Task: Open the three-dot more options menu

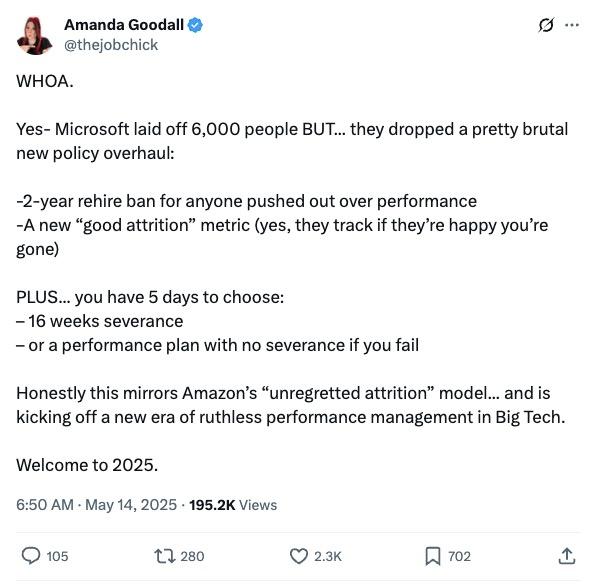Action: (x=572, y=25)
